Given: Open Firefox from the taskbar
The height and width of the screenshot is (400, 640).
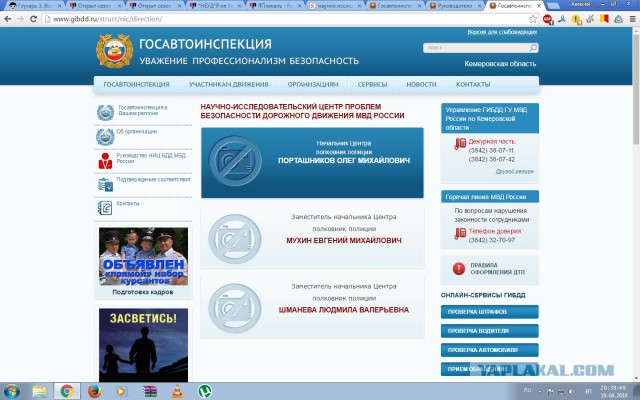Looking at the screenshot, I should 94,391.
